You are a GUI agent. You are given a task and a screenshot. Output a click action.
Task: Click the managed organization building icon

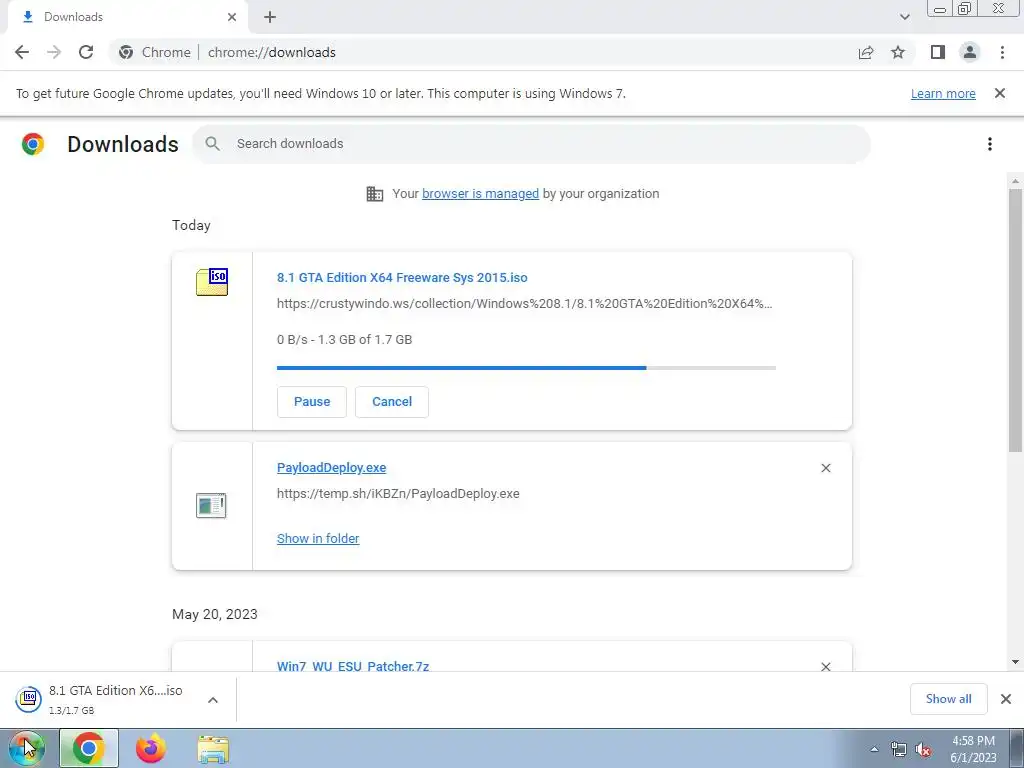375,194
